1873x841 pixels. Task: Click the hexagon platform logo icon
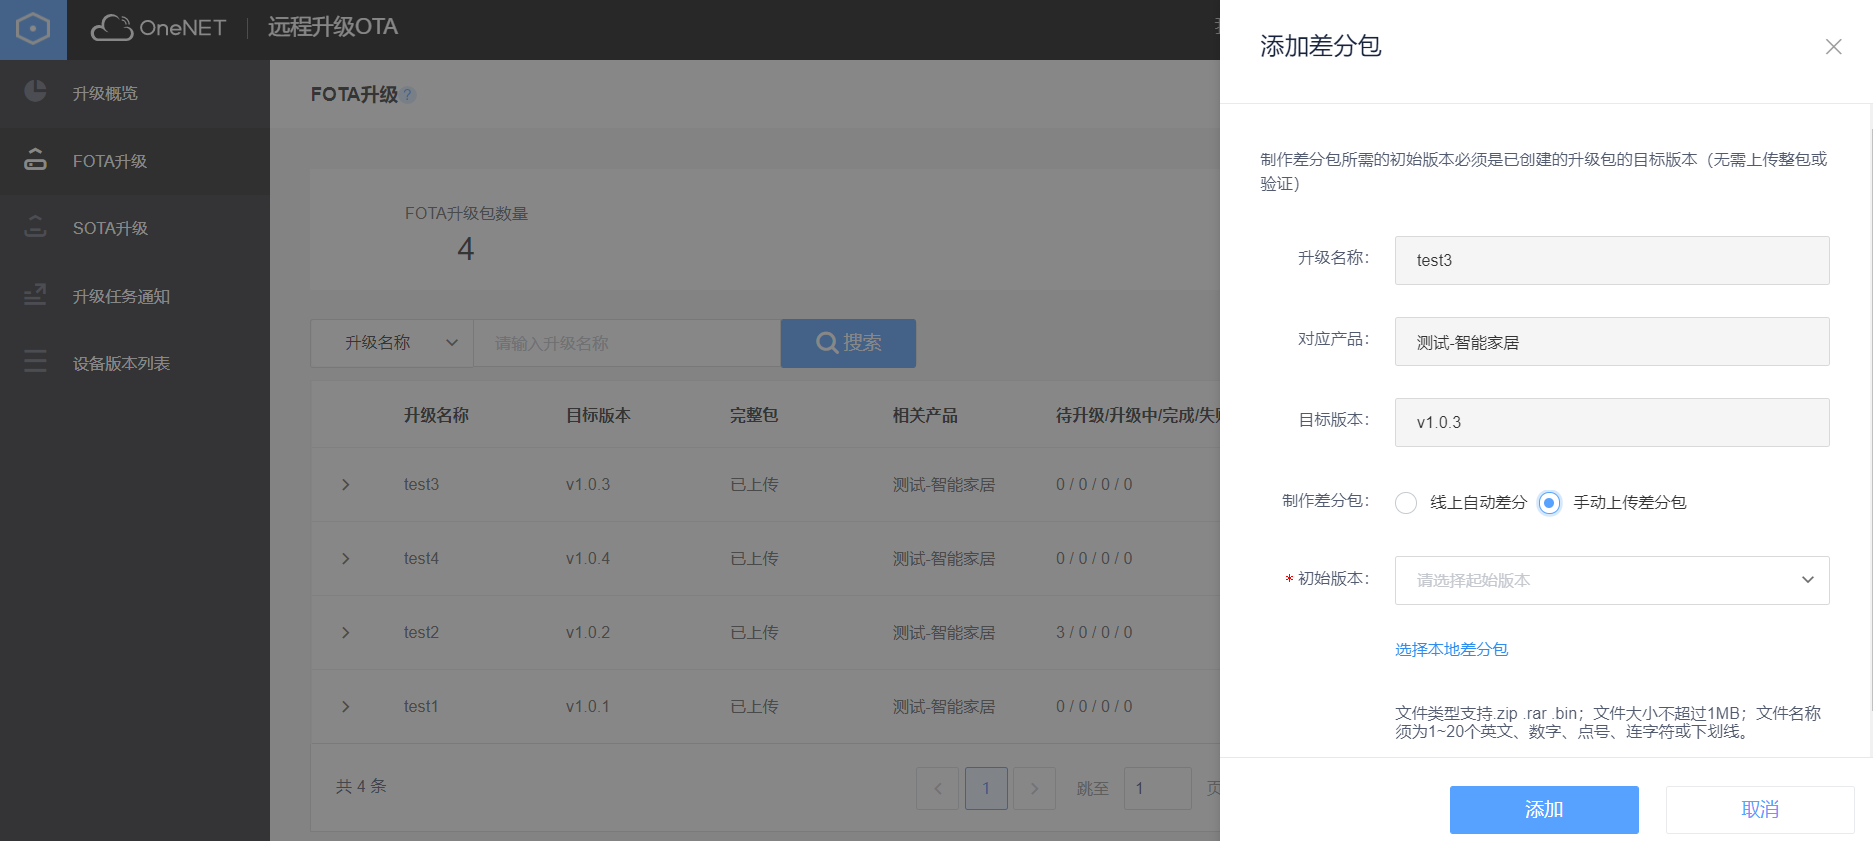click(x=33, y=29)
